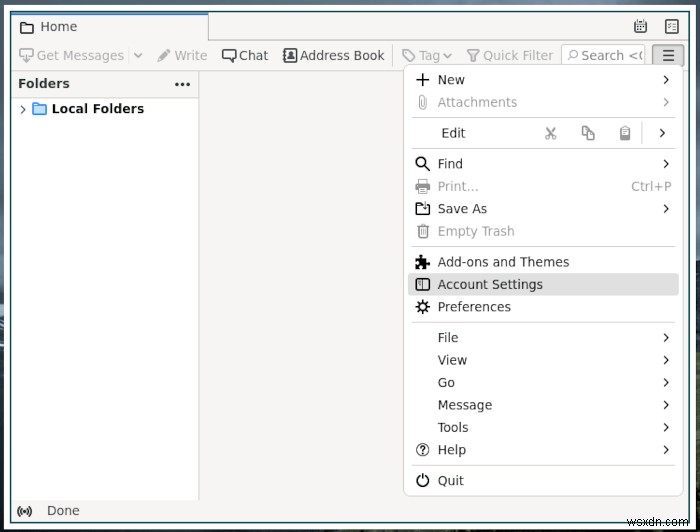700x532 pixels.
Task: Select Account Settings menu item
Action: tap(543, 284)
